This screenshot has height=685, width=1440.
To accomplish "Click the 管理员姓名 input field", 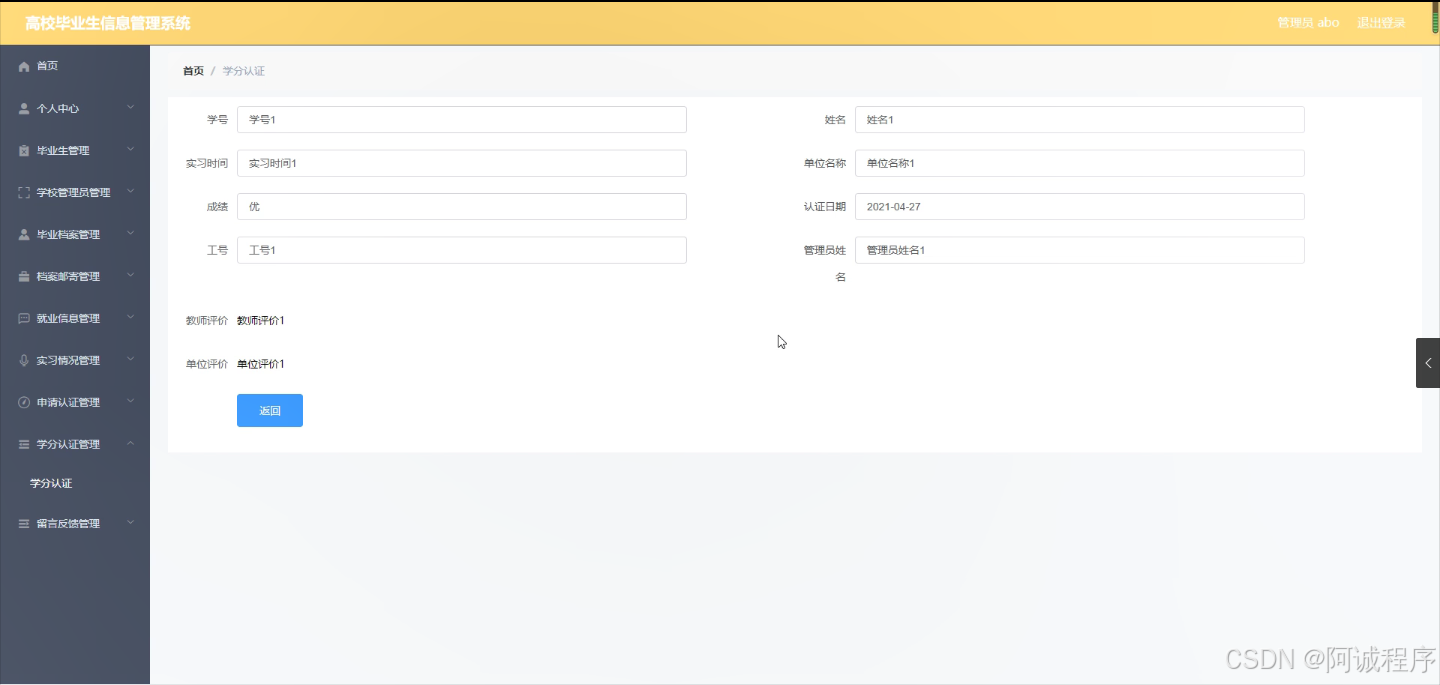I will 1080,250.
